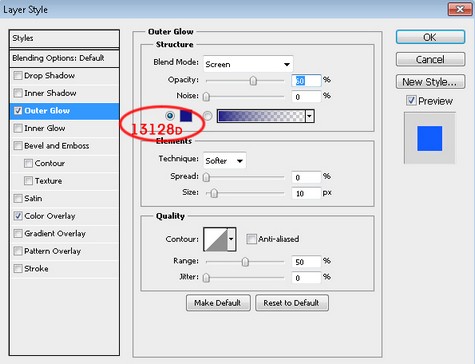This screenshot has height=364, width=475.
Task: Click the Opacity percentage field
Action: click(306, 81)
